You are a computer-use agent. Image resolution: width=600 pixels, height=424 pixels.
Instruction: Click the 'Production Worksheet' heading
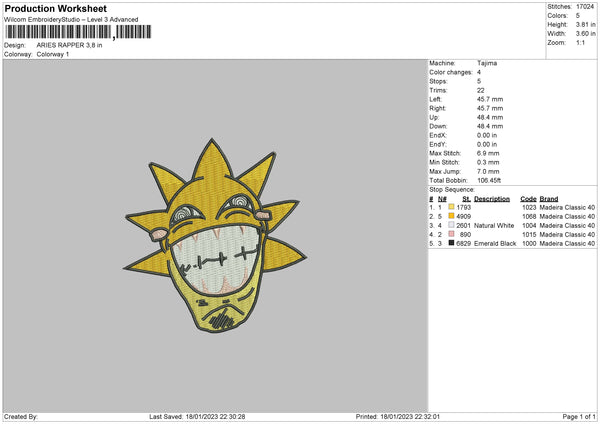tap(55, 8)
